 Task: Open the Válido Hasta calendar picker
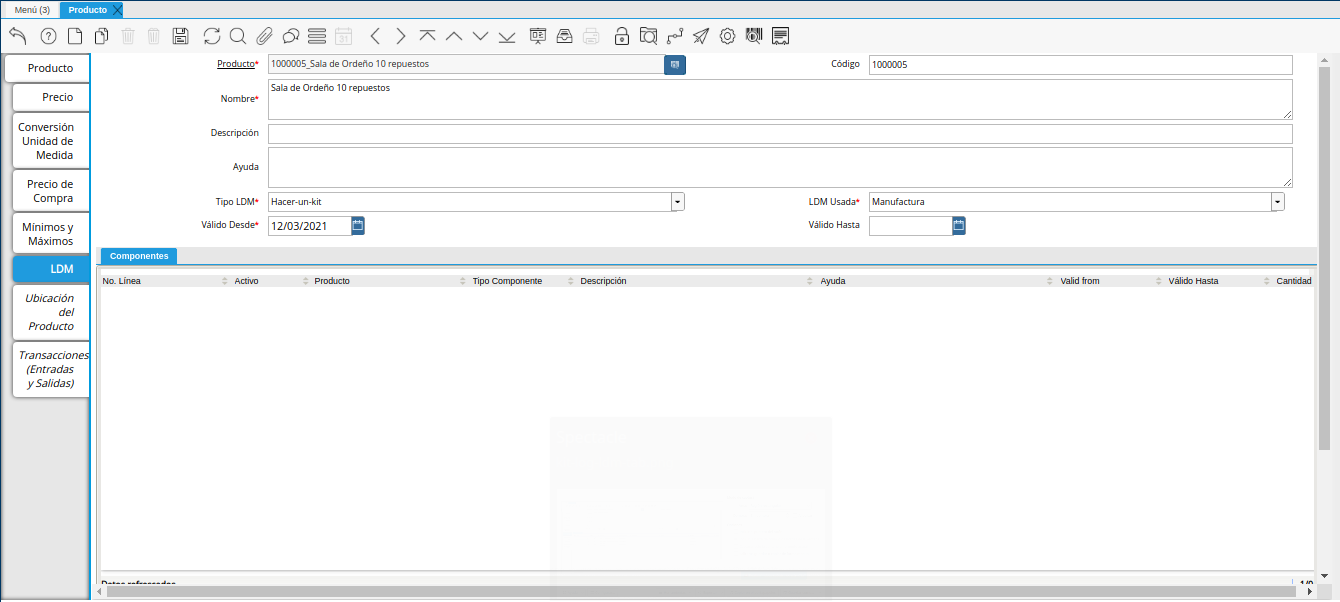(x=958, y=226)
